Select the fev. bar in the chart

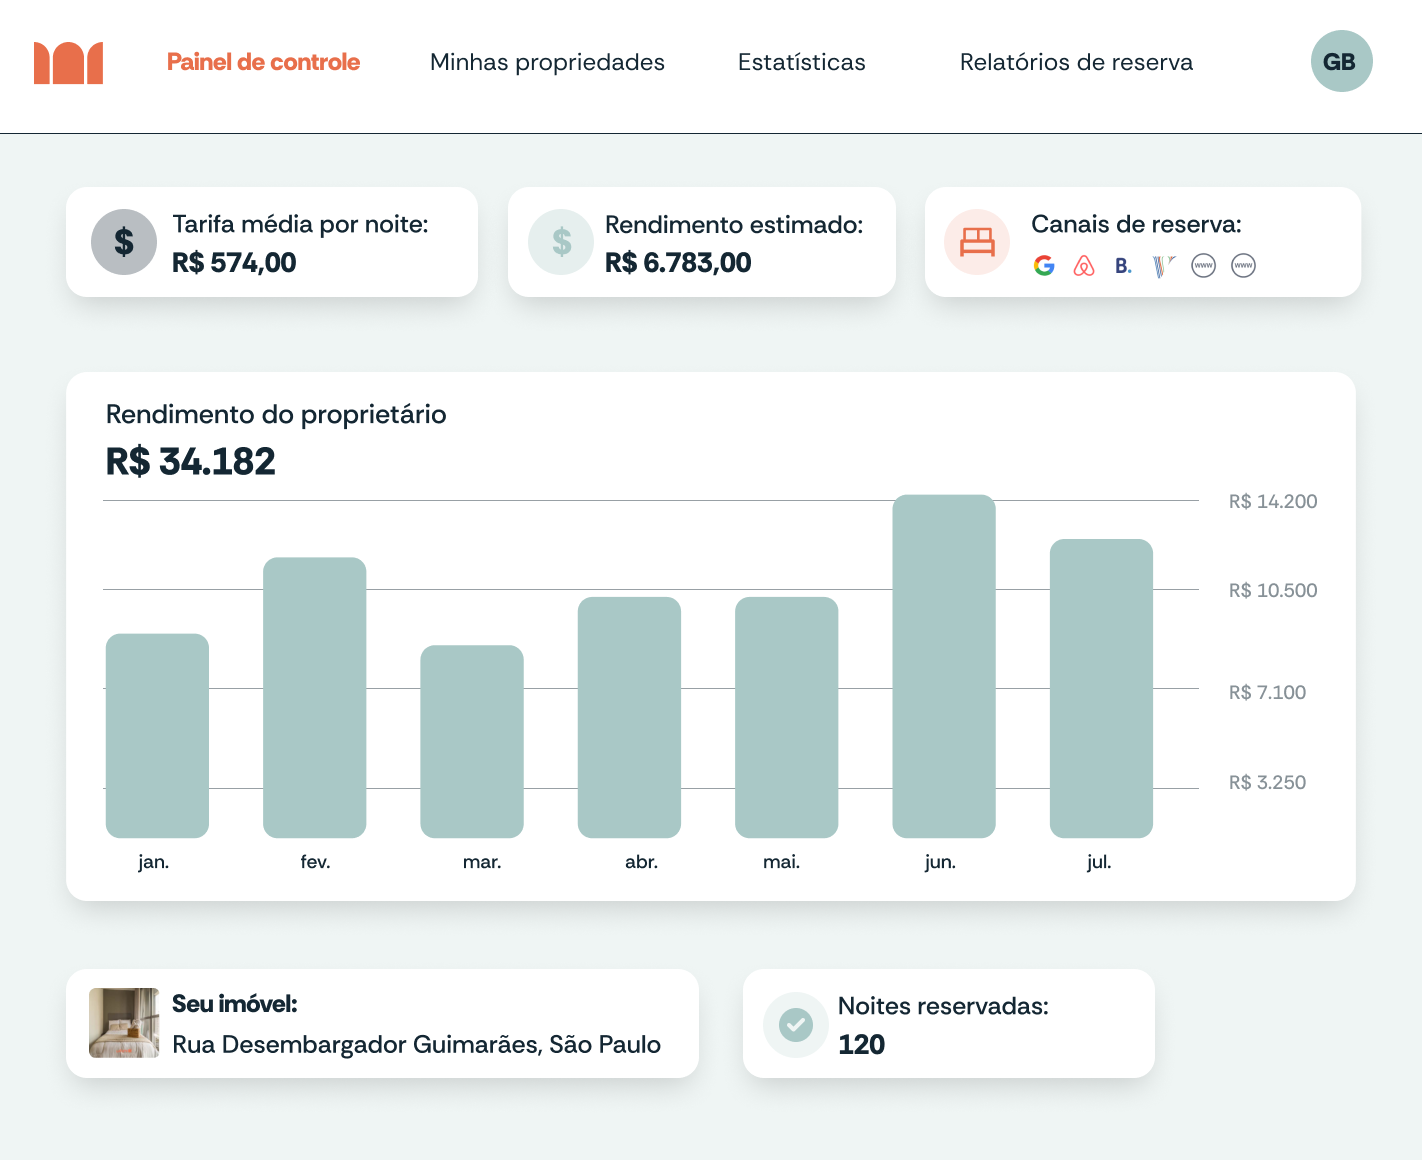tap(315, 697)
